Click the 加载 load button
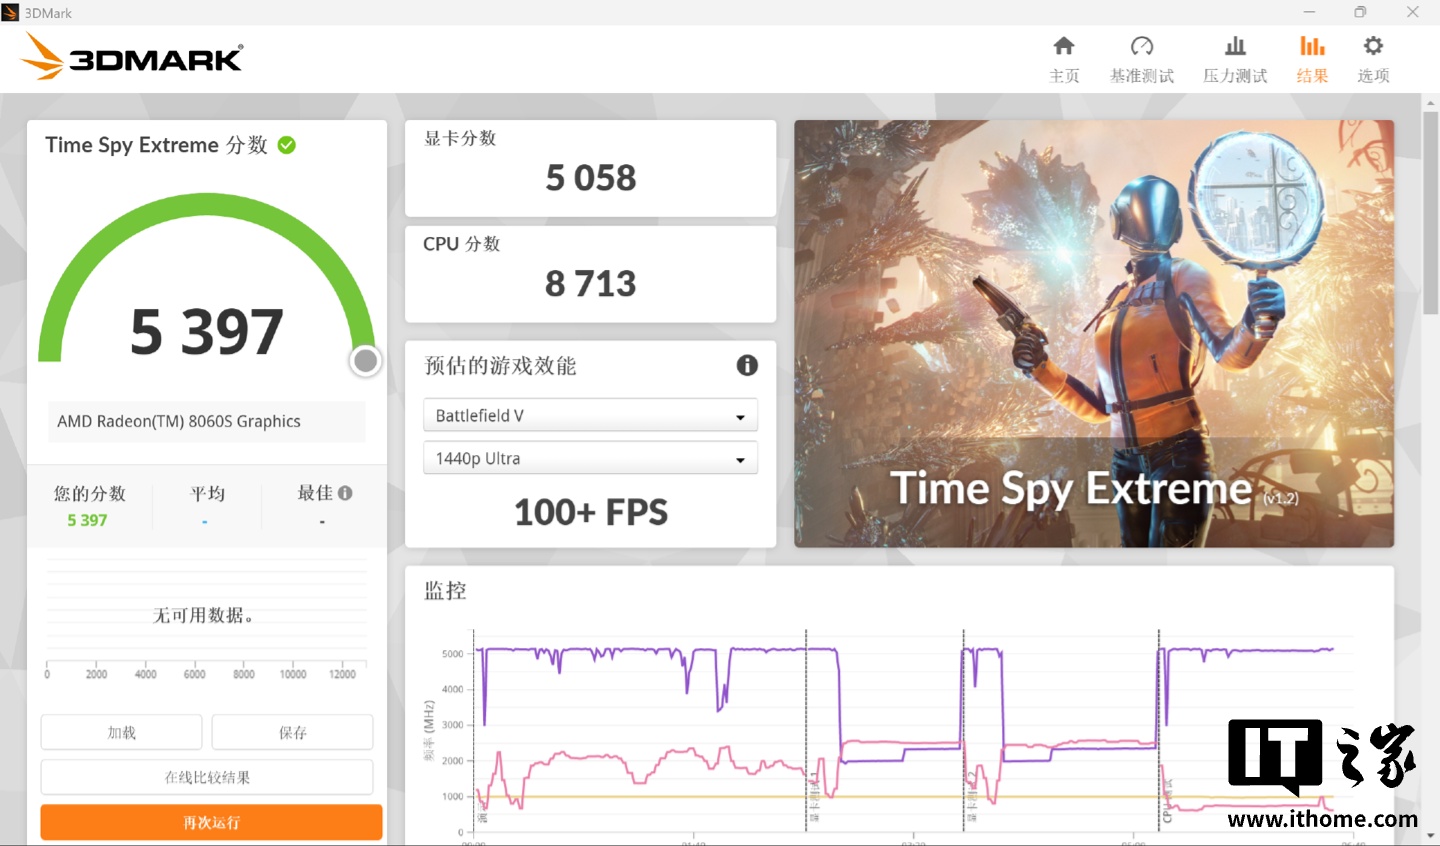Image resolution: width=1440 pixels, height=846 pixels. tap(121, 732)
